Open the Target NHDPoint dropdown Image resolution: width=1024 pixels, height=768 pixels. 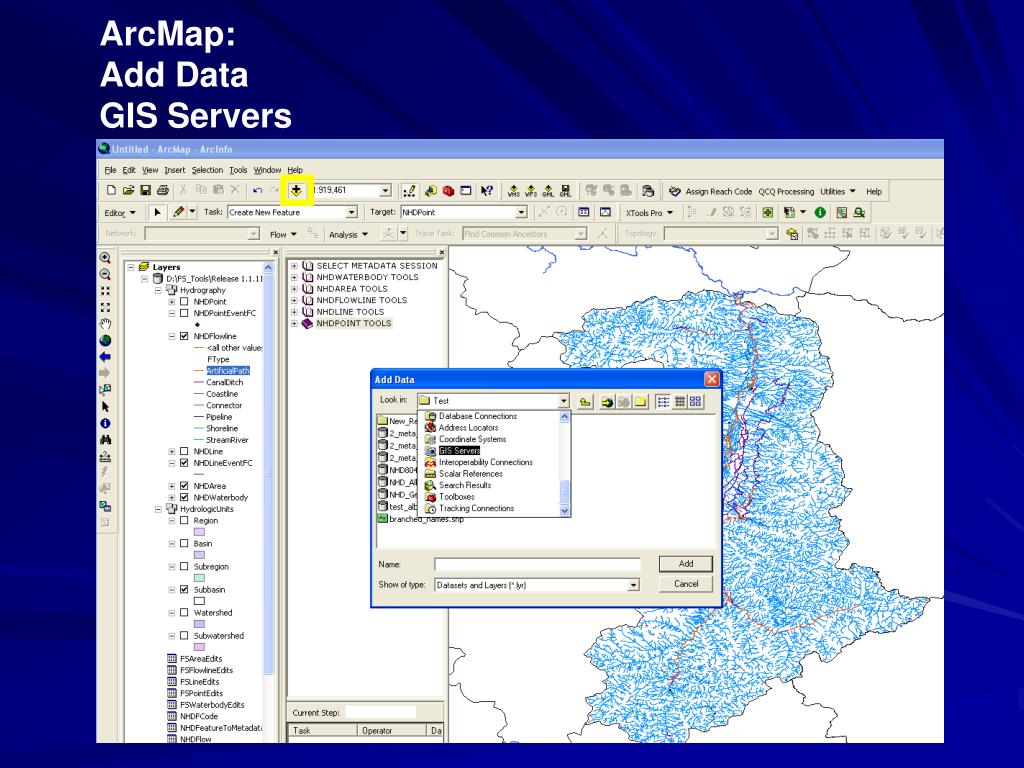tap(521, 212)
